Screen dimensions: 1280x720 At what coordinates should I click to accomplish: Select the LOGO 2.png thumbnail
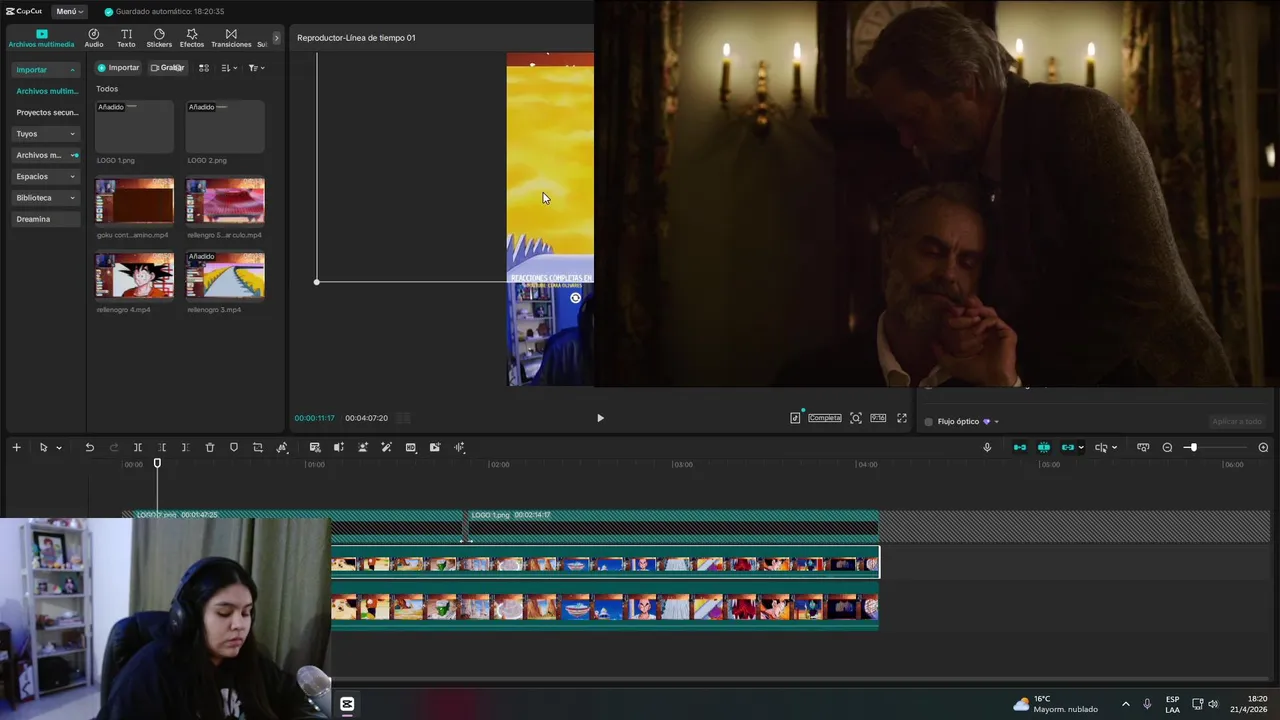point(225,127)
